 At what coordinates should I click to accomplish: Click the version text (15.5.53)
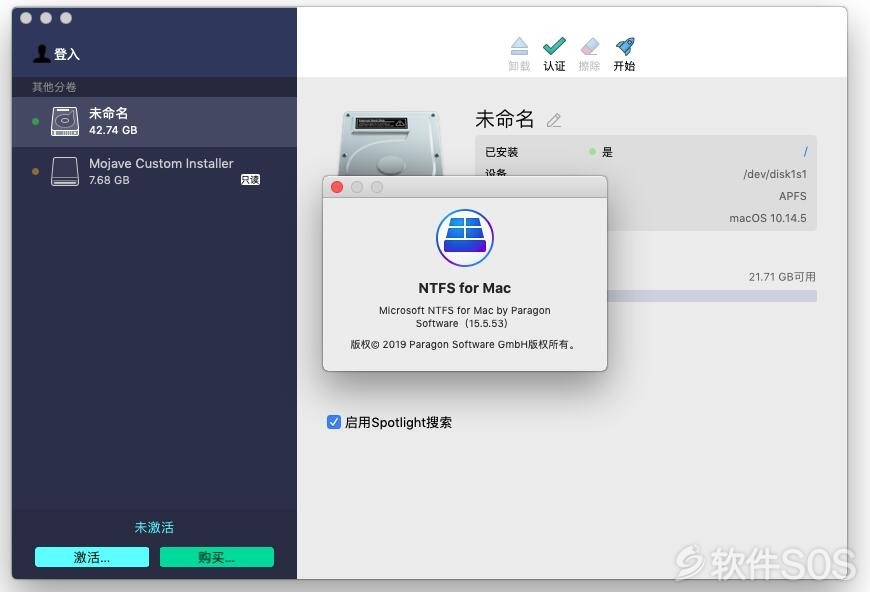pyautogui.click(x=487, y=323)
